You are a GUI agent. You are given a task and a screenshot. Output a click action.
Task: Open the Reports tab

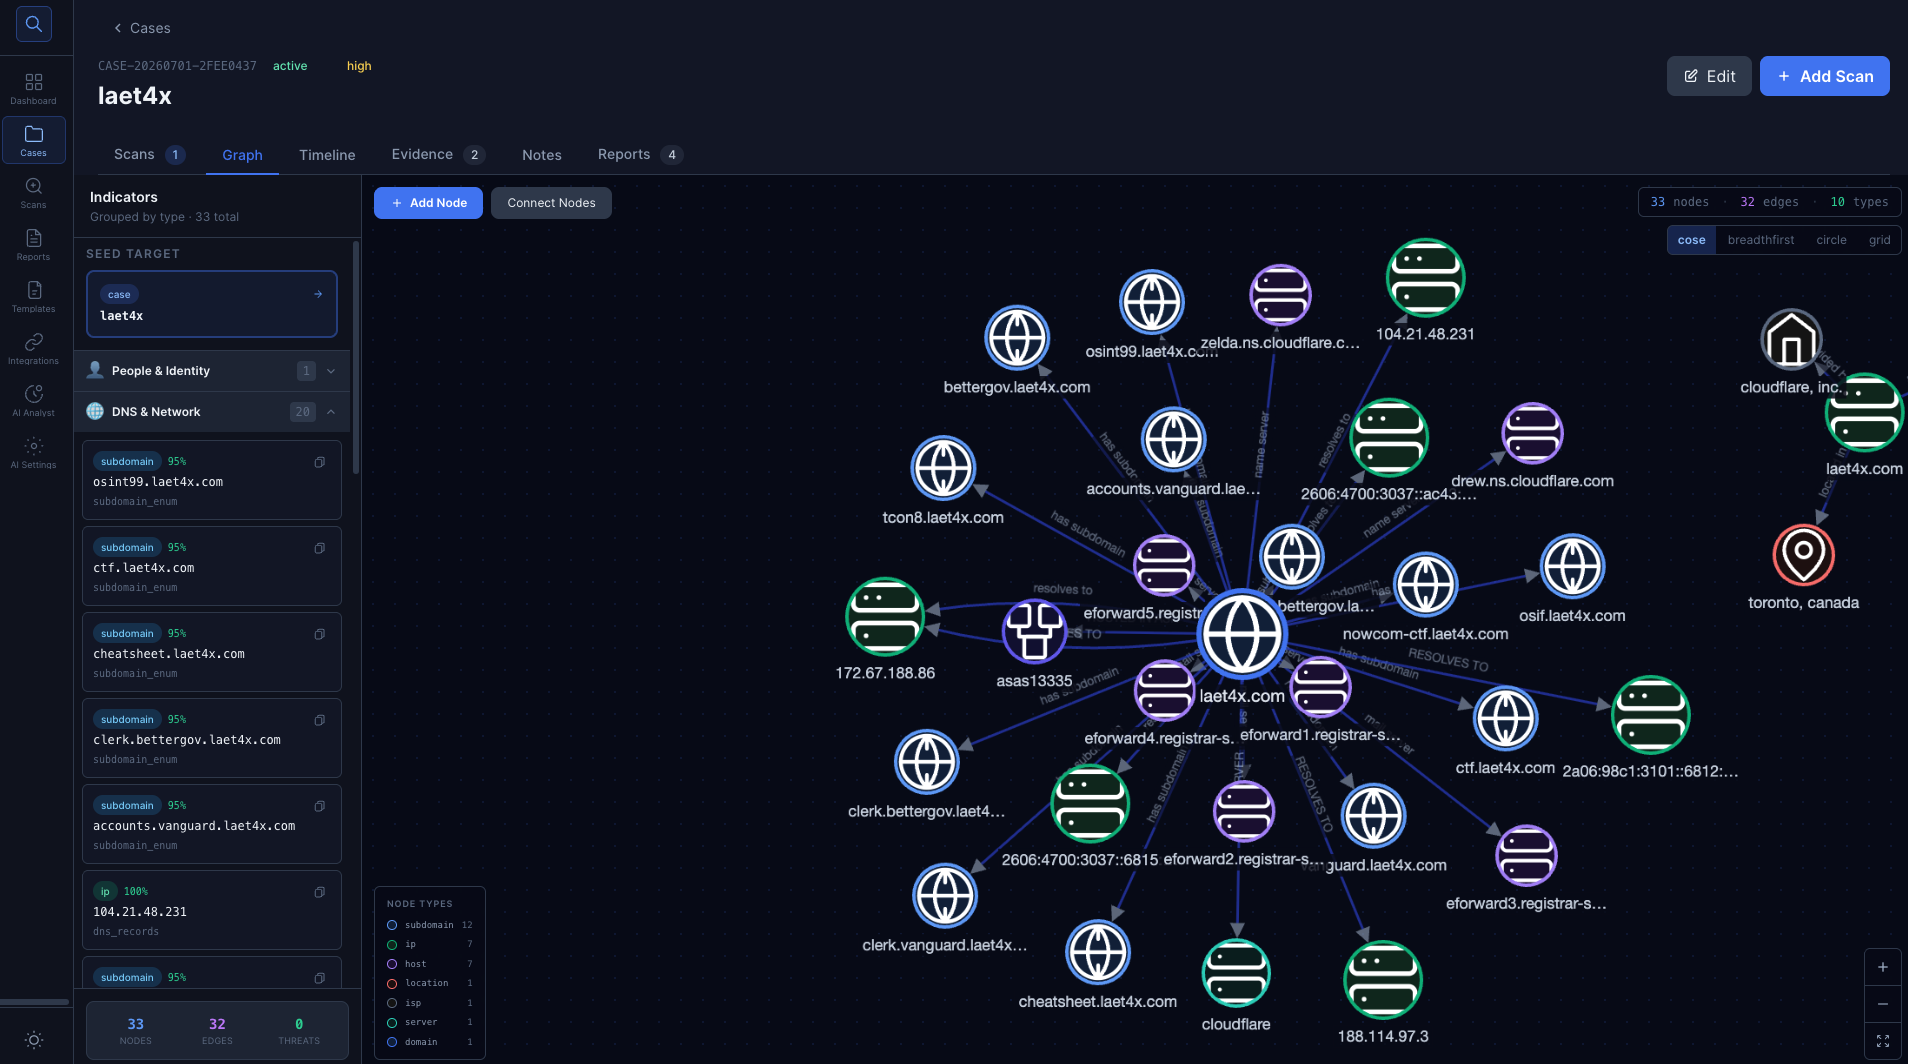coord(640,154)
